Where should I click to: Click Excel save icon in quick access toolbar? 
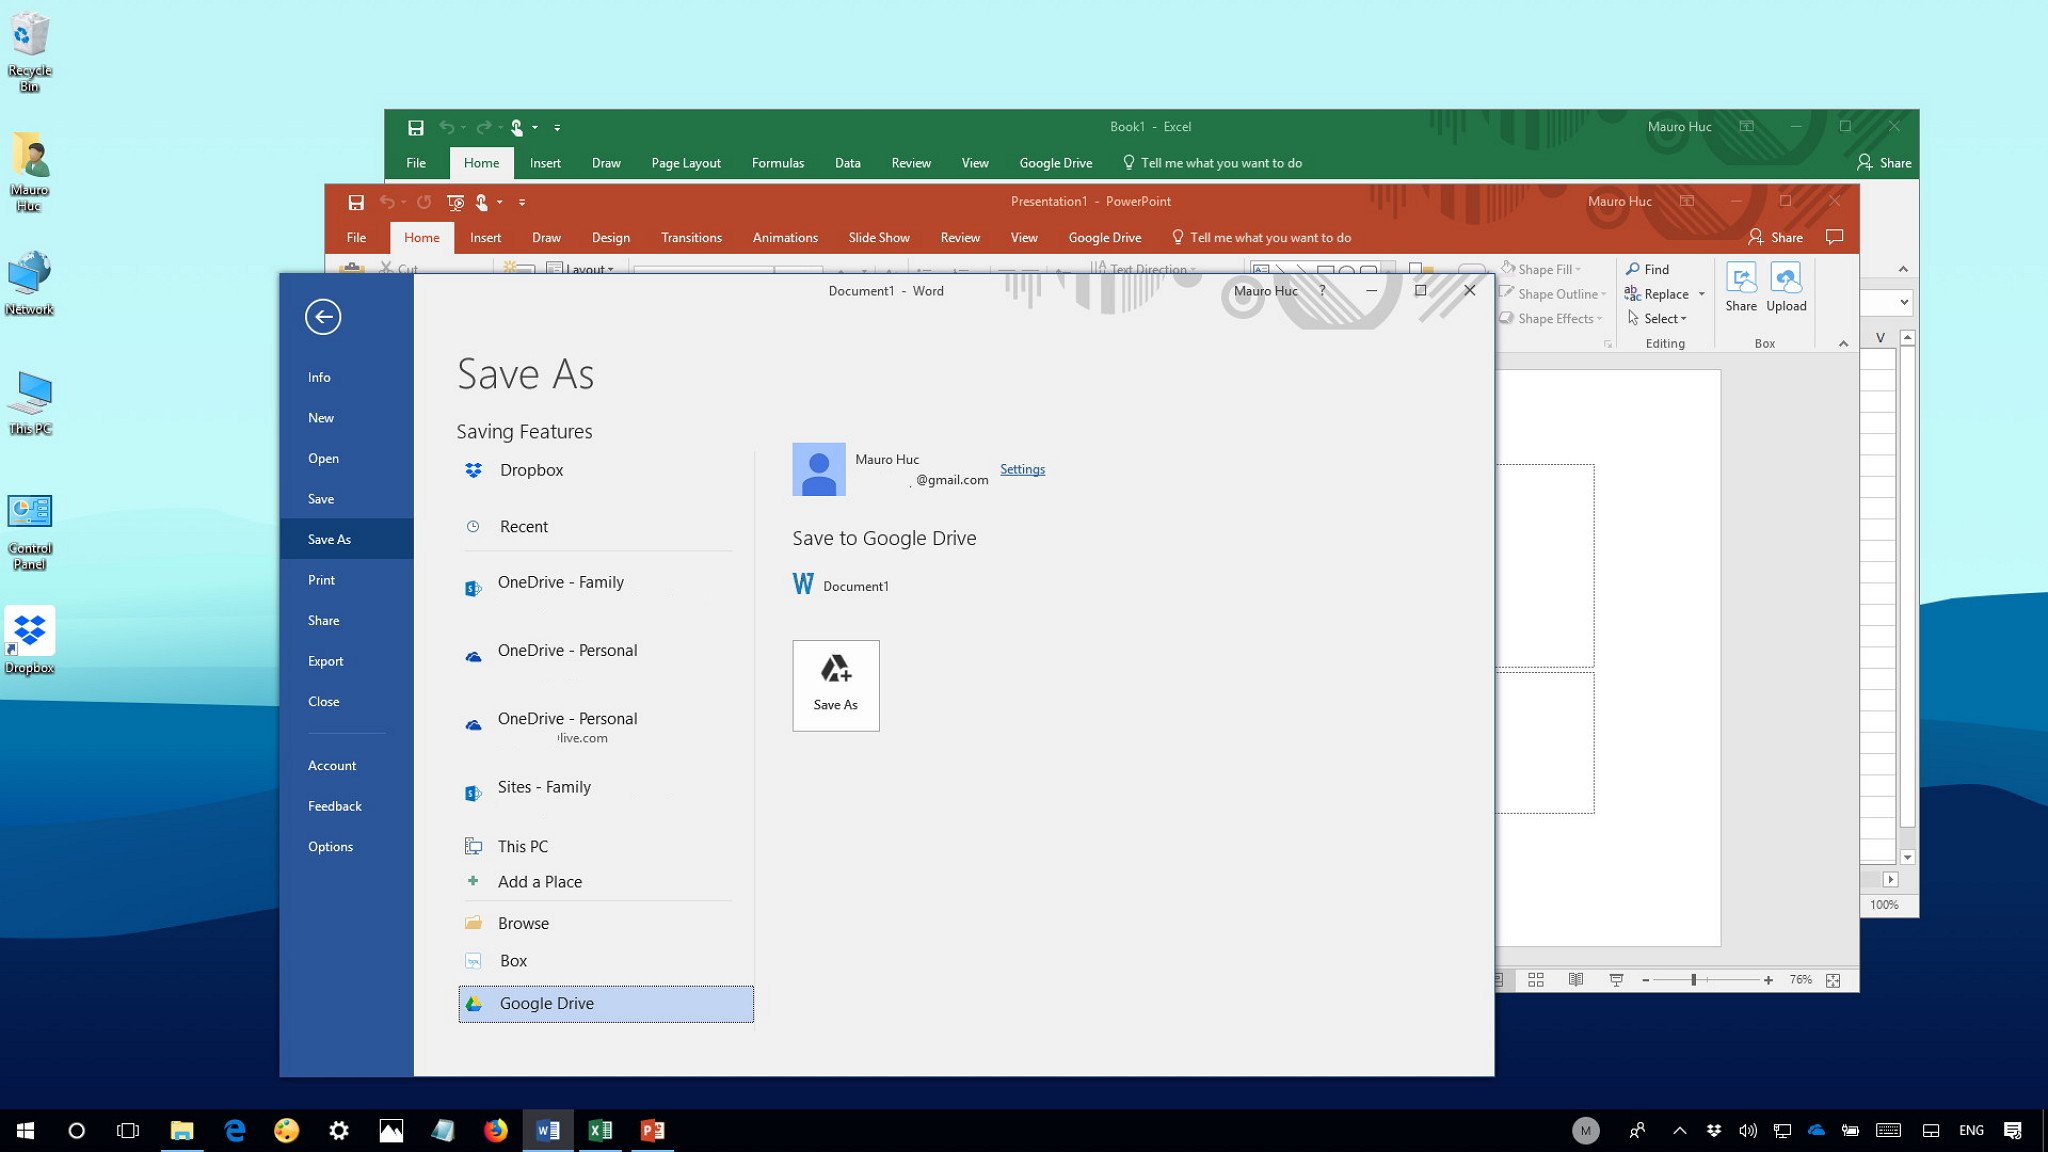point(416,127)
